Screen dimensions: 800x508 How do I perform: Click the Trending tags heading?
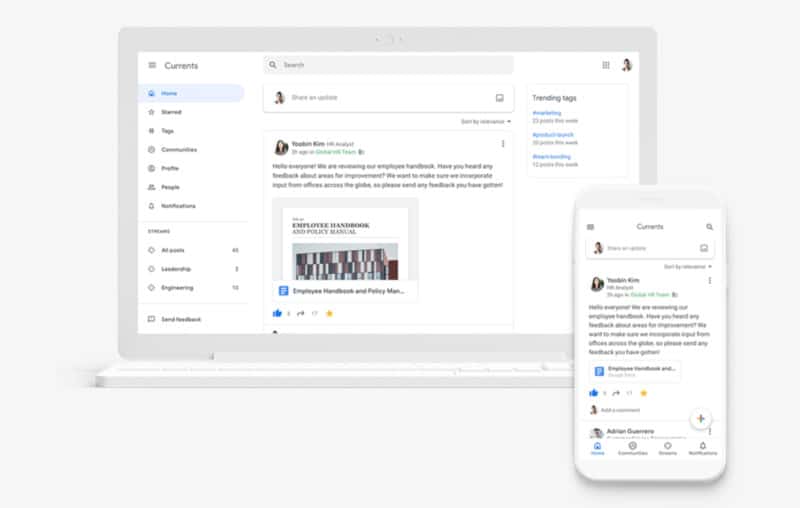point(554,98)
